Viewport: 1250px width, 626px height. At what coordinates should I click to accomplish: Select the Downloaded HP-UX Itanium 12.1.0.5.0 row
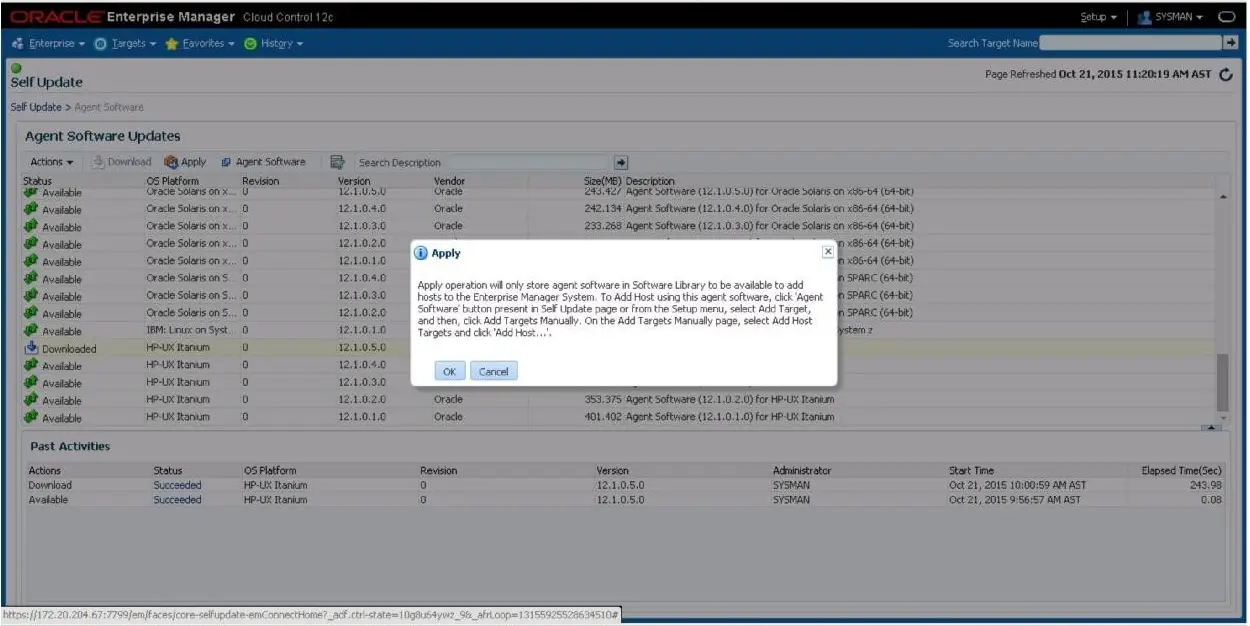pyautogui.click(x=618, y=349)
